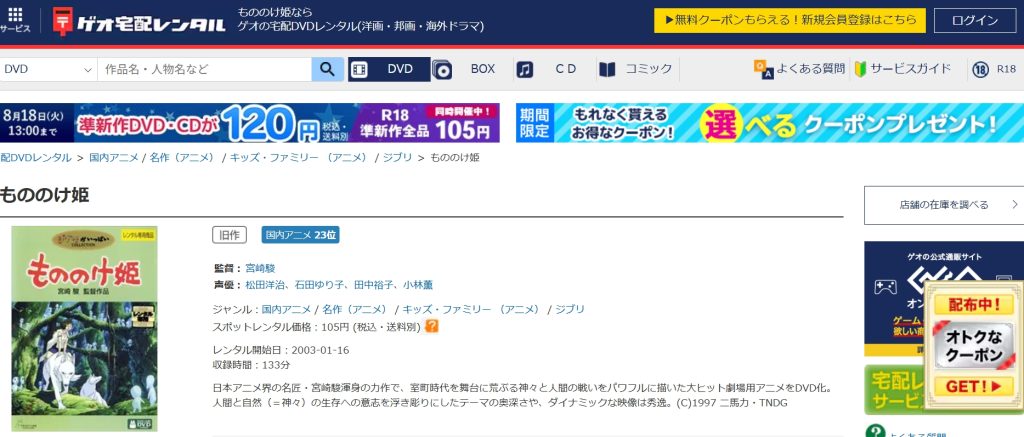Open the サービスガイド link
This screenshot has width=1024, height=437.
pyautogui.click(x=910, y=69)
